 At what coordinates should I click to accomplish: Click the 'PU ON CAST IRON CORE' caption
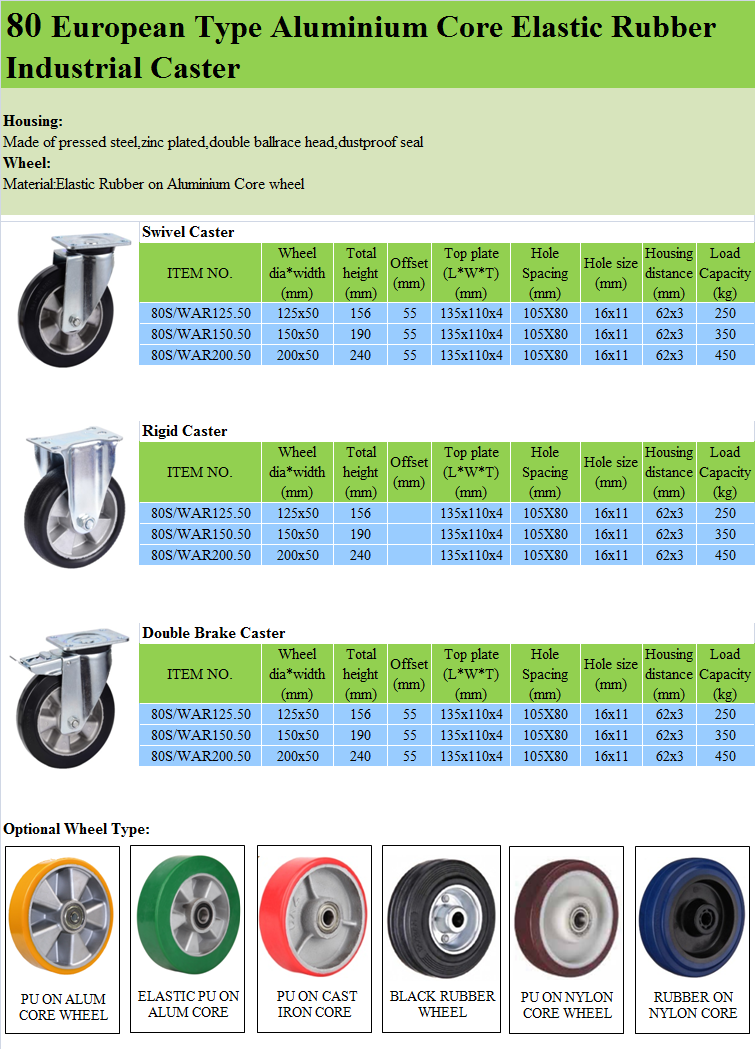coord(316,1004)
